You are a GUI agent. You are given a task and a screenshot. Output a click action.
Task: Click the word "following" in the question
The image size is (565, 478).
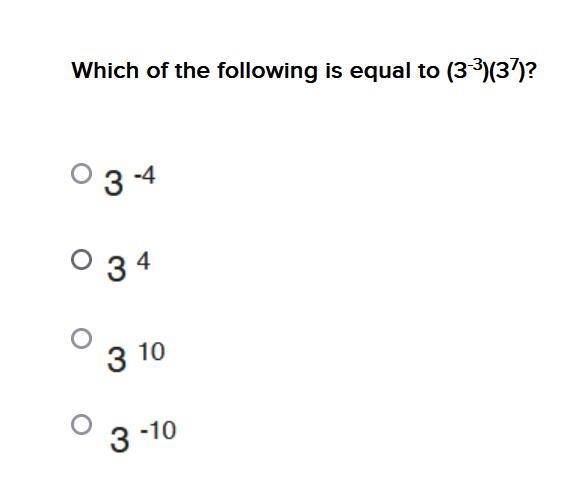pyautogui.click(x=267, y=71)
